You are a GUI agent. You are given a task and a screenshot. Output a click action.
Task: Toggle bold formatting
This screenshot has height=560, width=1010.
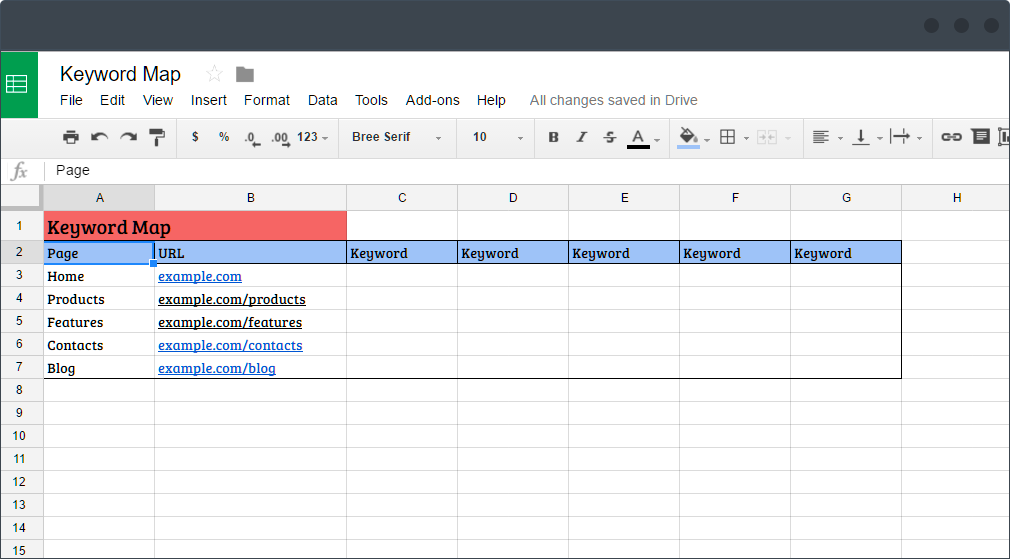pos(553,137)
